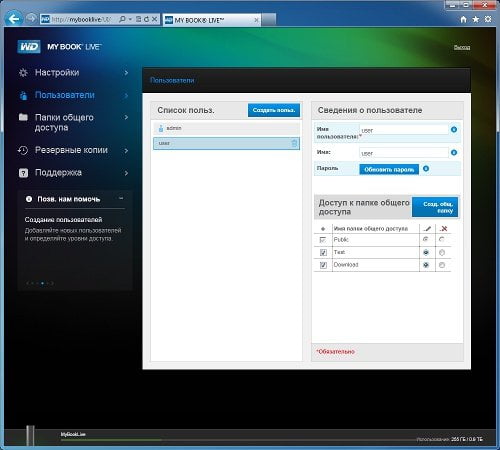The image size is (500, 450).
Task: Click the Создать польз. button
Action: pyautogui.click(x=274, y=110)
